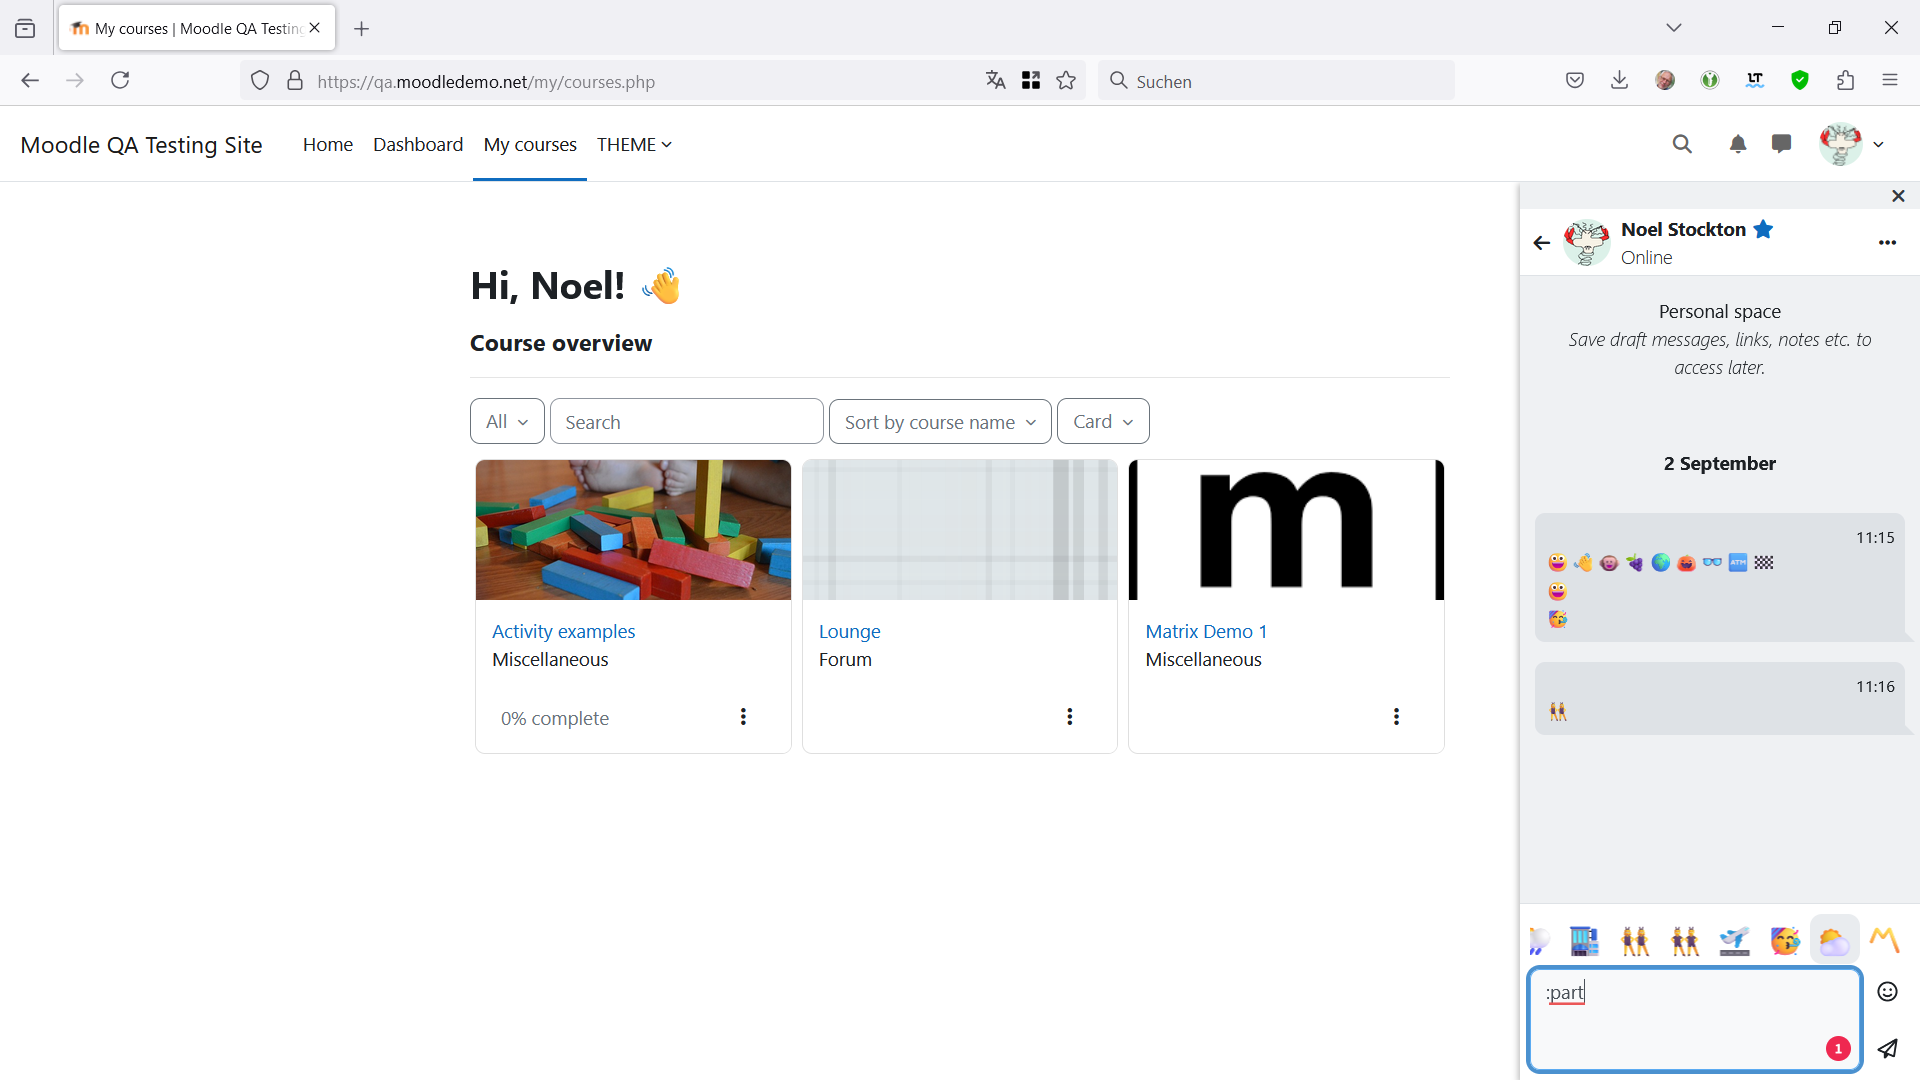Open the Activity examples course link
Viewport: 1920px width, 1080px height.
pyautogui.click(x=563, y=631)
